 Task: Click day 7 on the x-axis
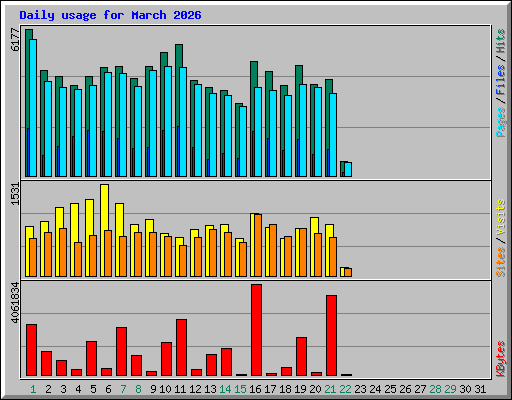[x=123, y=389]
